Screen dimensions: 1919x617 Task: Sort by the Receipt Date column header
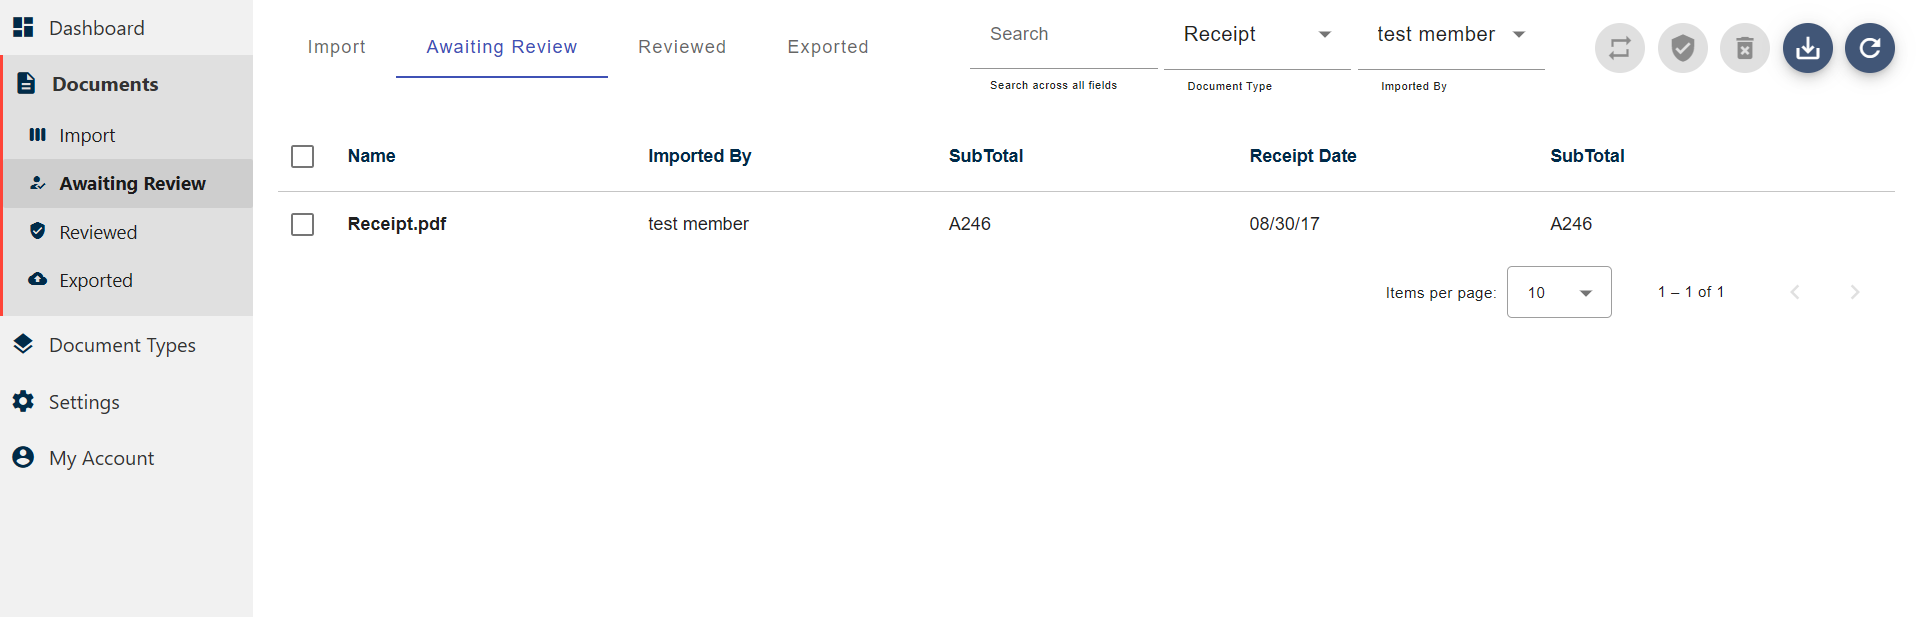coord(1302,156)
